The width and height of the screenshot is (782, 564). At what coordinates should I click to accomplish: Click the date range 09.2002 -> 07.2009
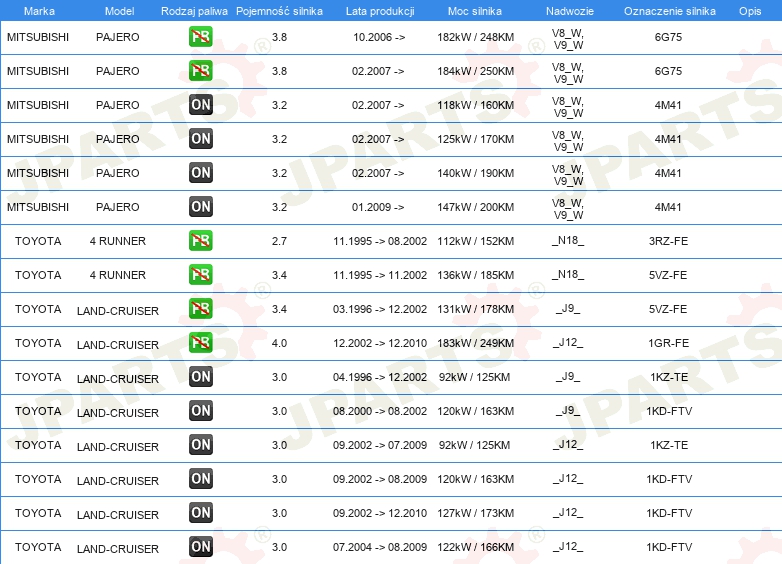point(380,445)
